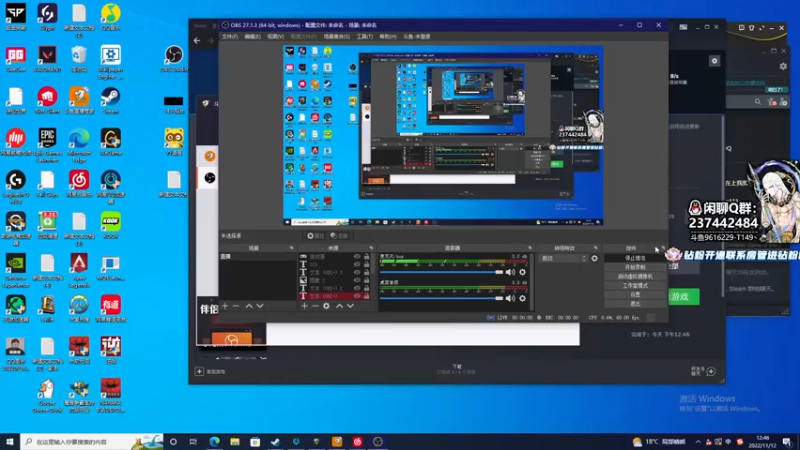Adjust the 桌面音频 volume slider

[x=441, y=298]
